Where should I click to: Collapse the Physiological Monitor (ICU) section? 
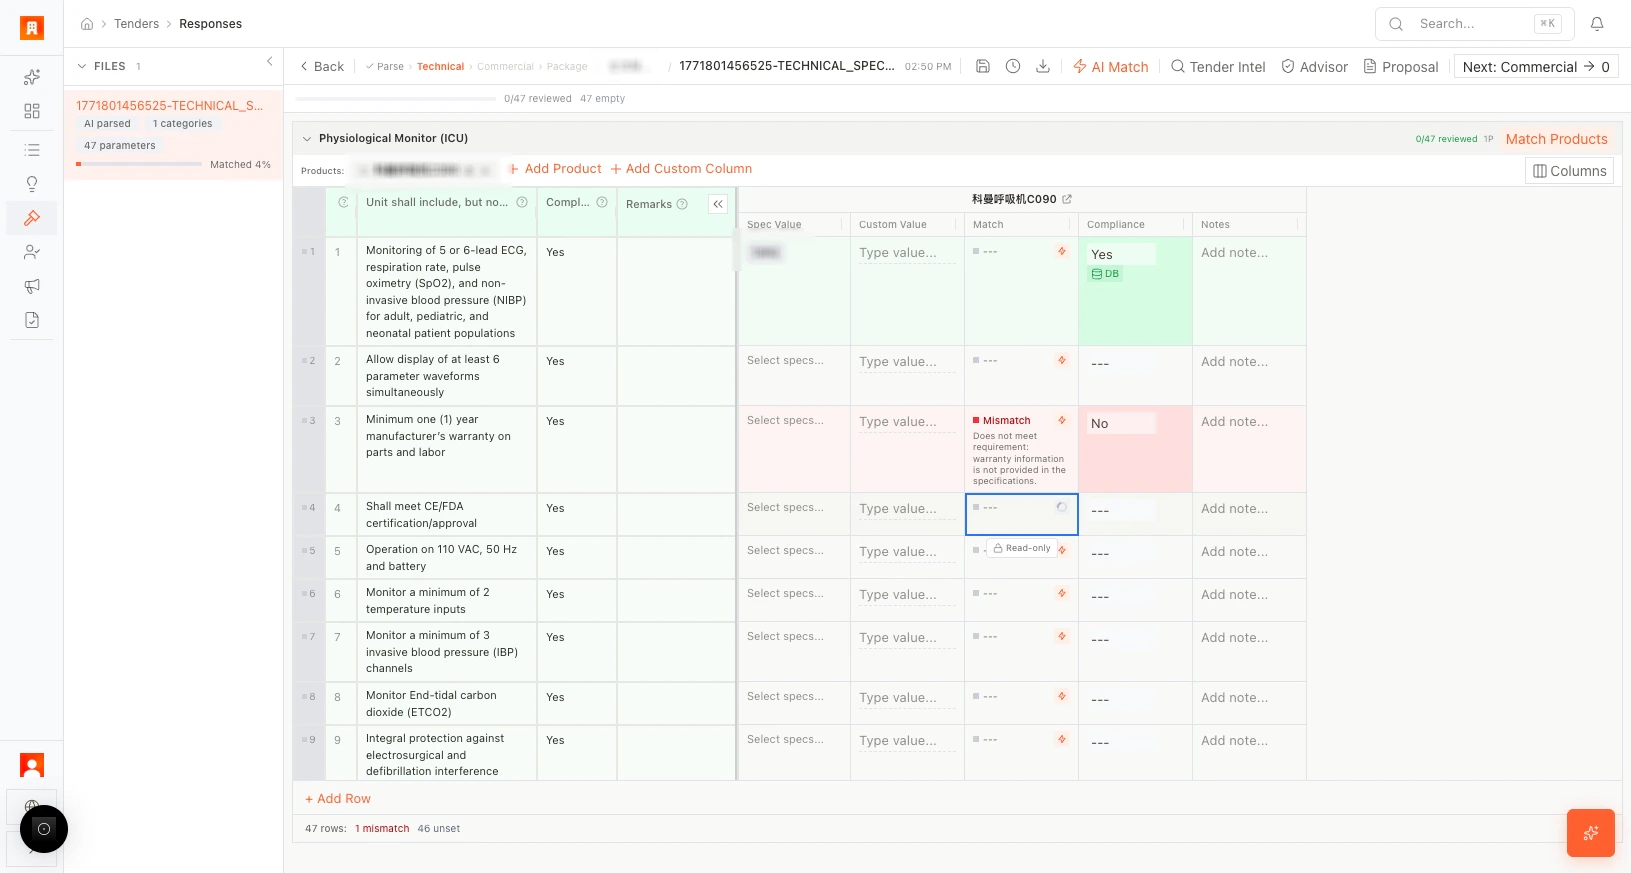click(x=306, y=138)
